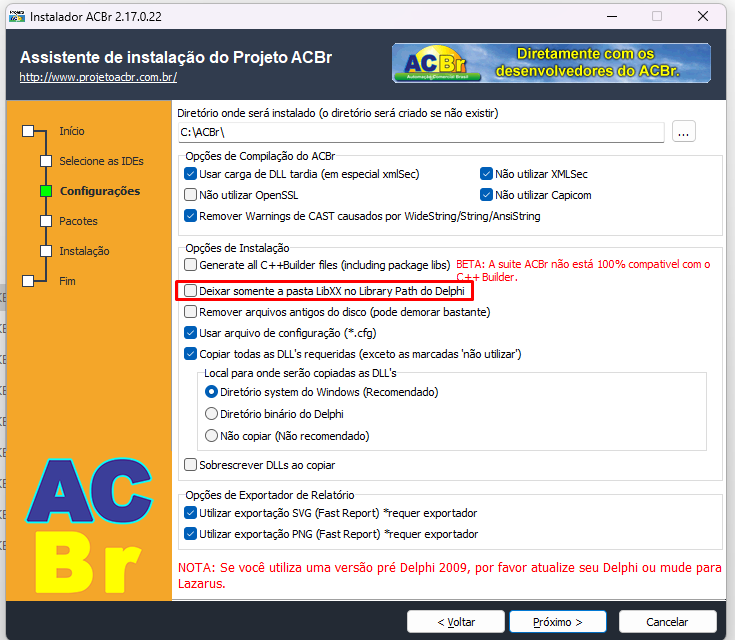
Task: Click the 'Pacotes' wizard step
Action: click(x=78, y=221)
